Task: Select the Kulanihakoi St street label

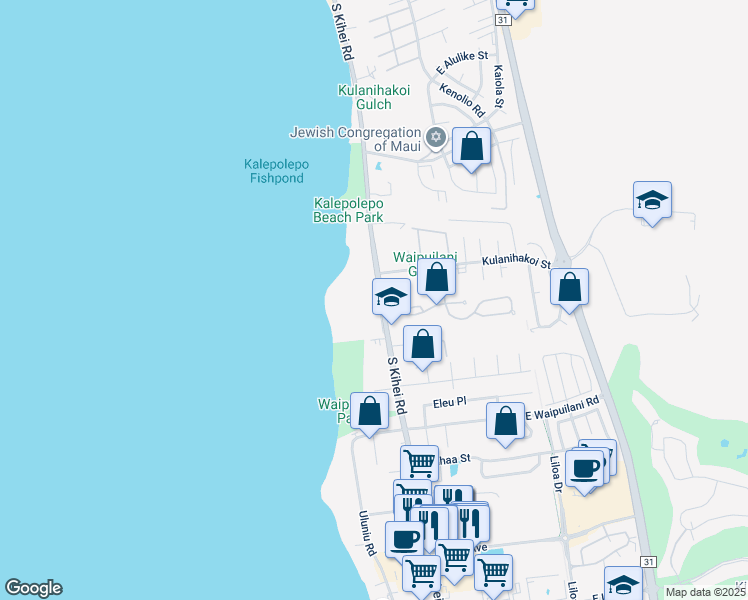Action: click(x=516, y=261)
